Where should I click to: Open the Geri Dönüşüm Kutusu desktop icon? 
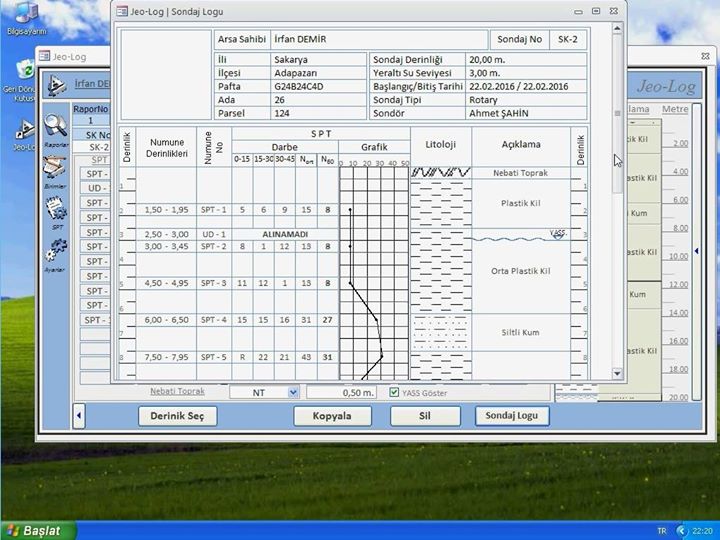tap(25, 71)
